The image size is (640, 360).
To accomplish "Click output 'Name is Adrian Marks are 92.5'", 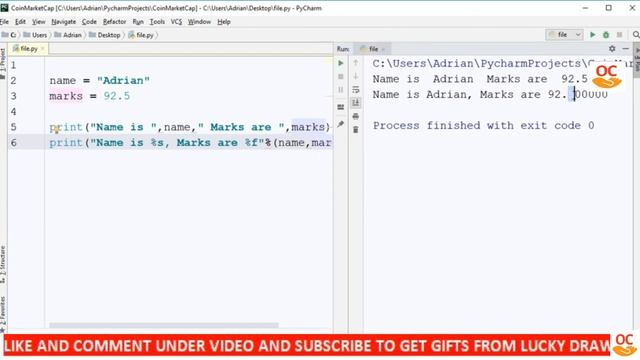I will point(480,79).
